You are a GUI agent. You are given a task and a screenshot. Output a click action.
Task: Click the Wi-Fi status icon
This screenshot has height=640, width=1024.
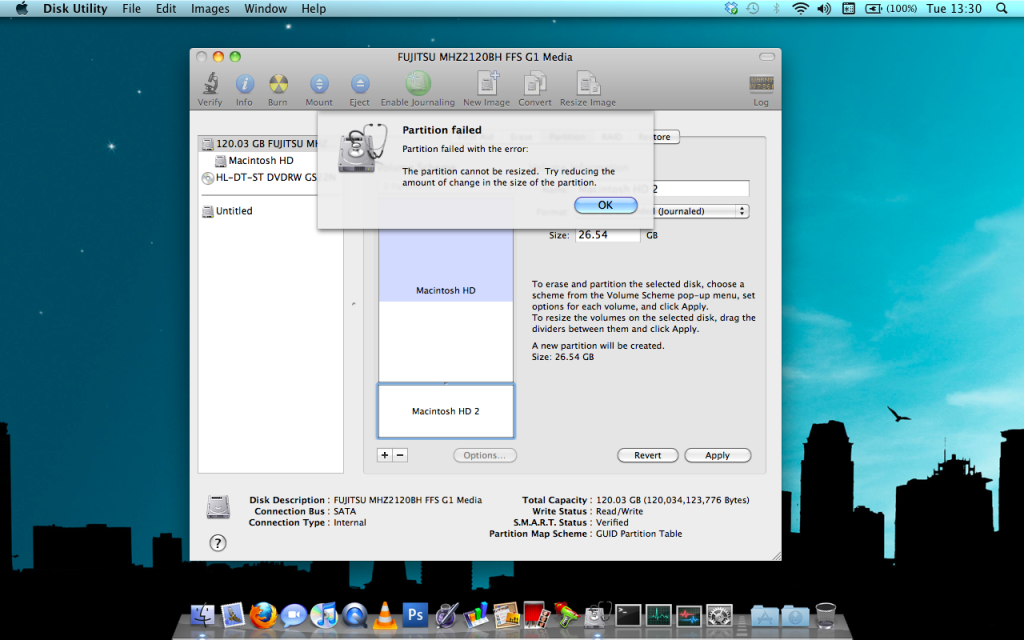pos(800,8)
